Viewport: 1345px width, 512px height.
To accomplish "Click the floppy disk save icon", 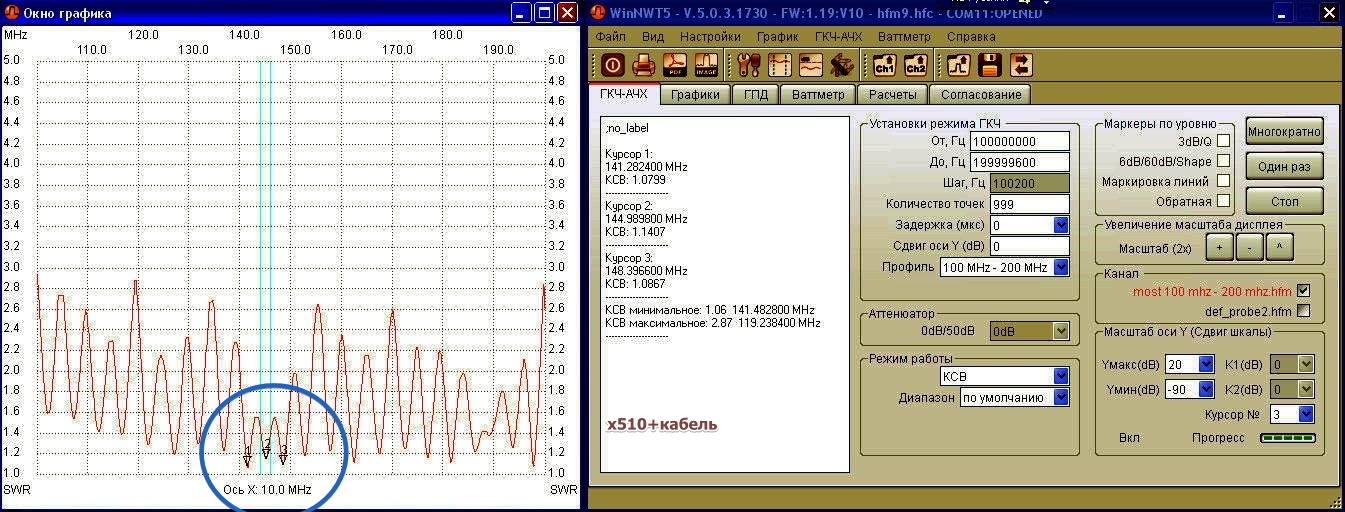I will coord(990,65).
